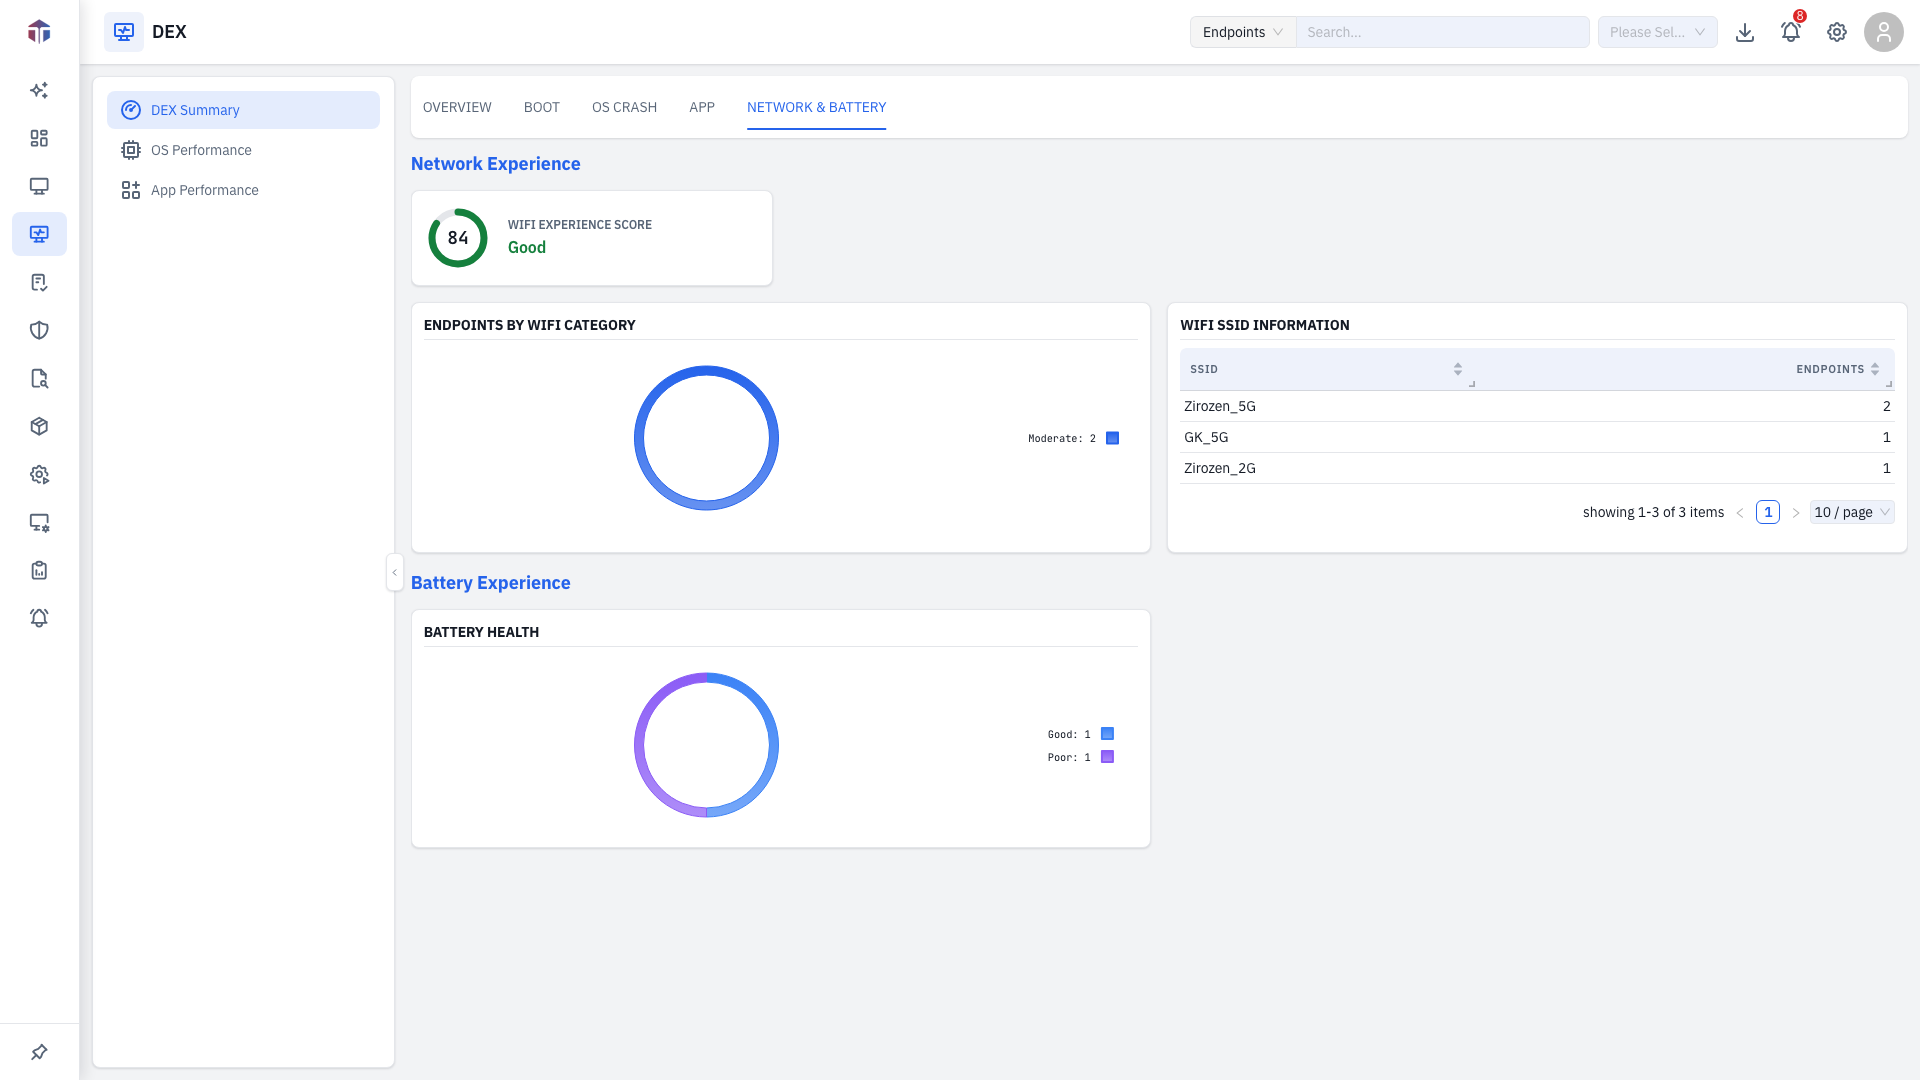Switch to the App tab
This screenshot has height=1080, width=1920.
pos(702,107)
